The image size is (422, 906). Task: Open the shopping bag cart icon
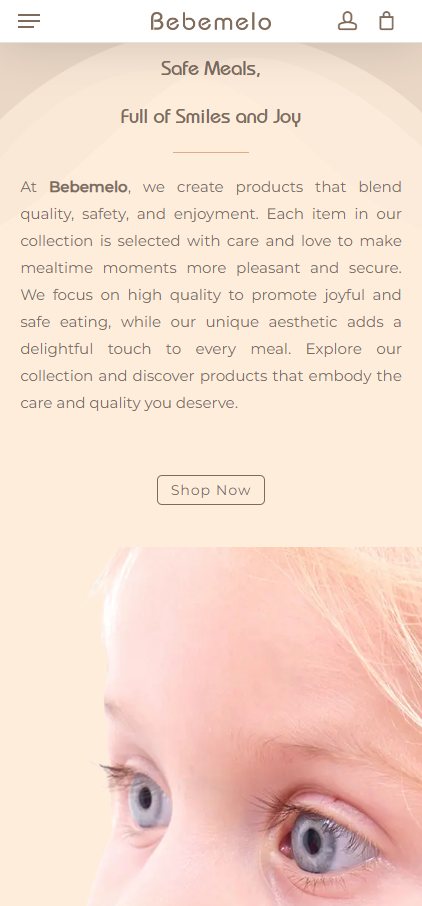386,21
